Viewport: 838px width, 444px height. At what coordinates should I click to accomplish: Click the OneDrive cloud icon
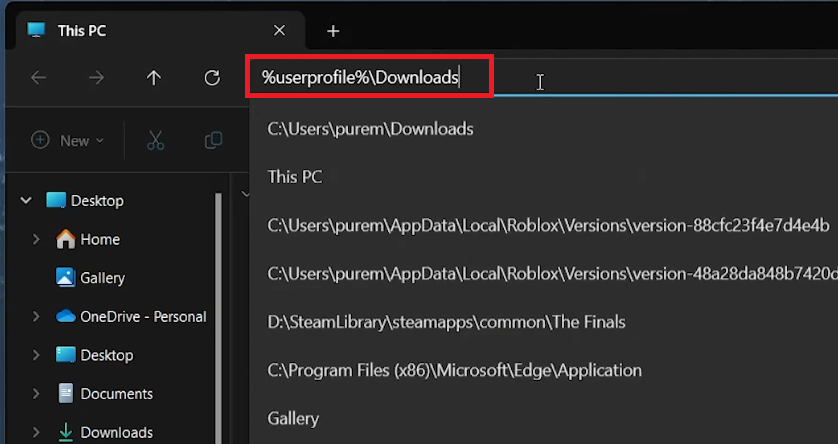point(66,316)
